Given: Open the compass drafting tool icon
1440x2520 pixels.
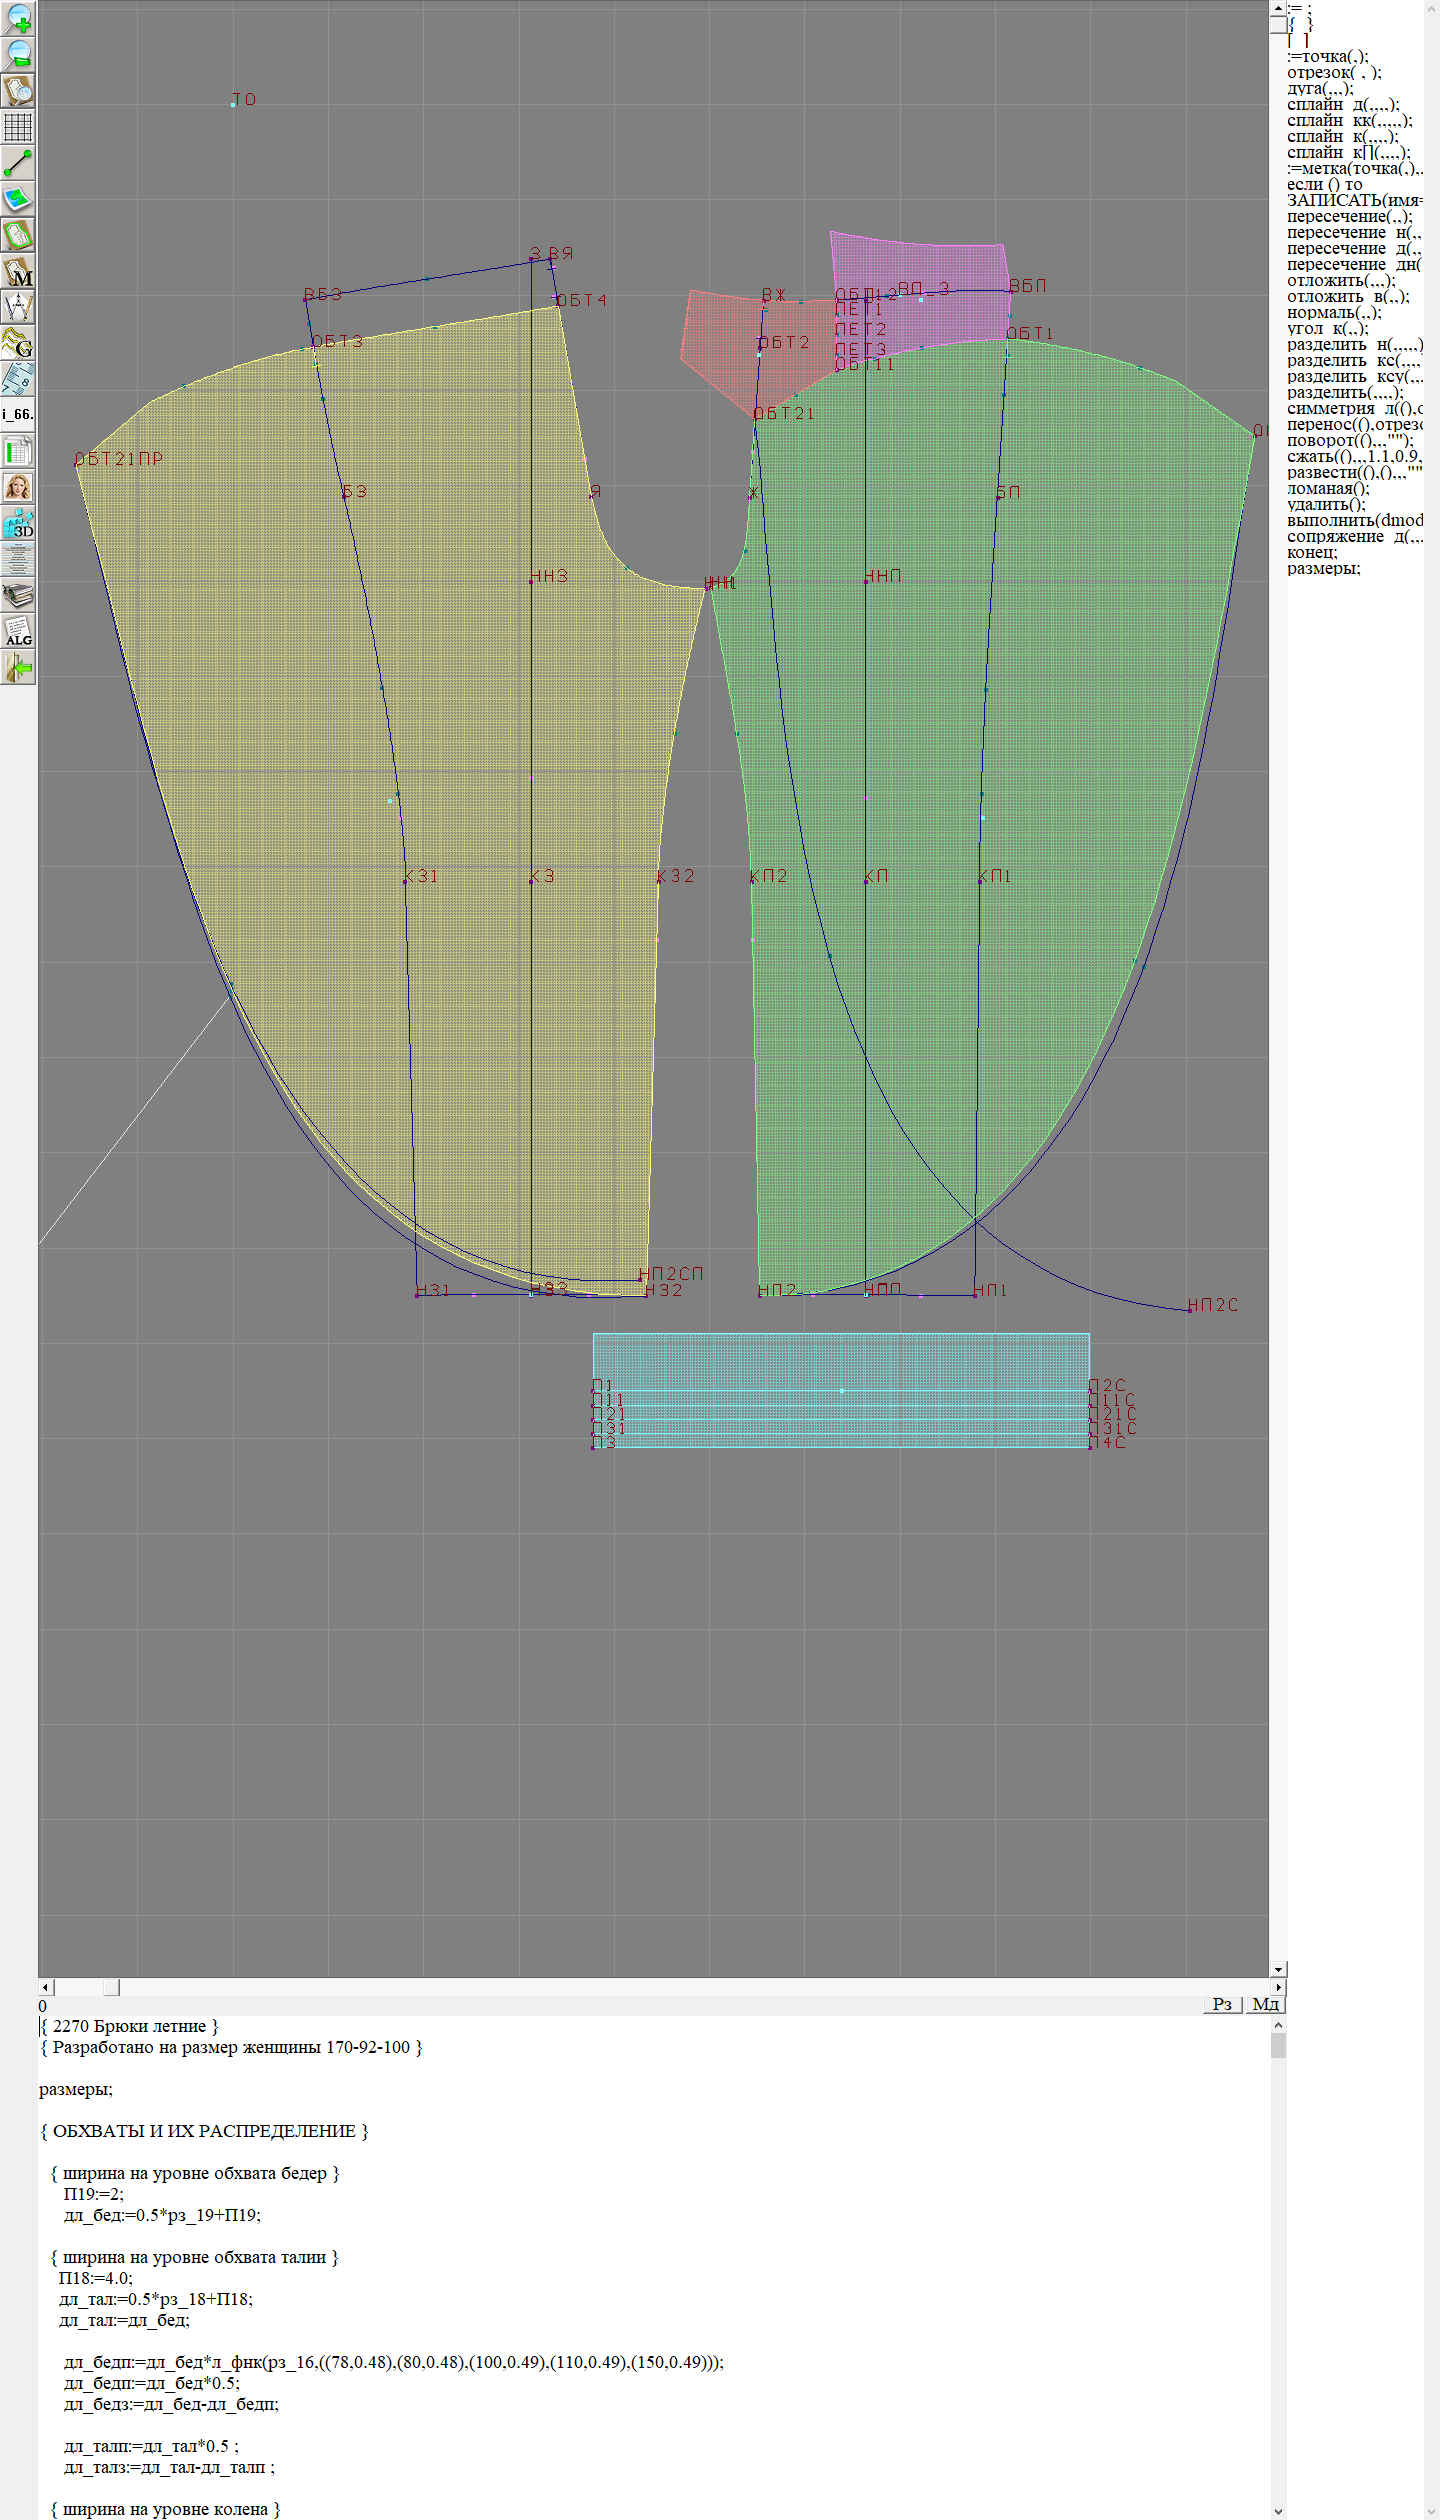Looking at the screenshot, I should 18,307.
